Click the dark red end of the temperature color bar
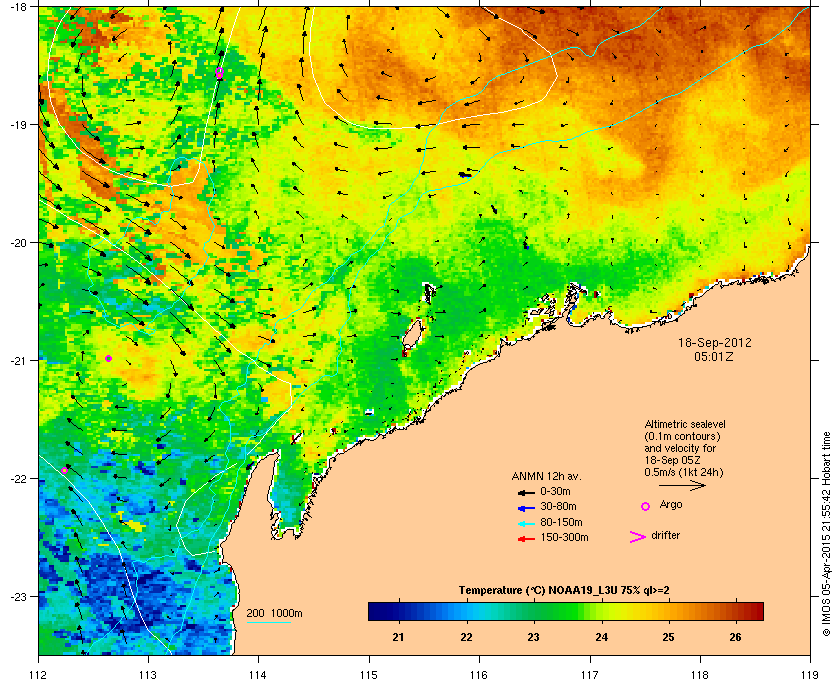Viewport: 840px width, 680px height. (x=758, y=611)
